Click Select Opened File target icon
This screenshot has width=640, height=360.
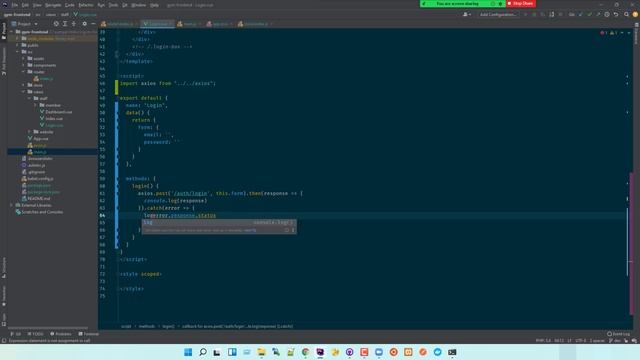pyautogui.click(x=56, y=24)
